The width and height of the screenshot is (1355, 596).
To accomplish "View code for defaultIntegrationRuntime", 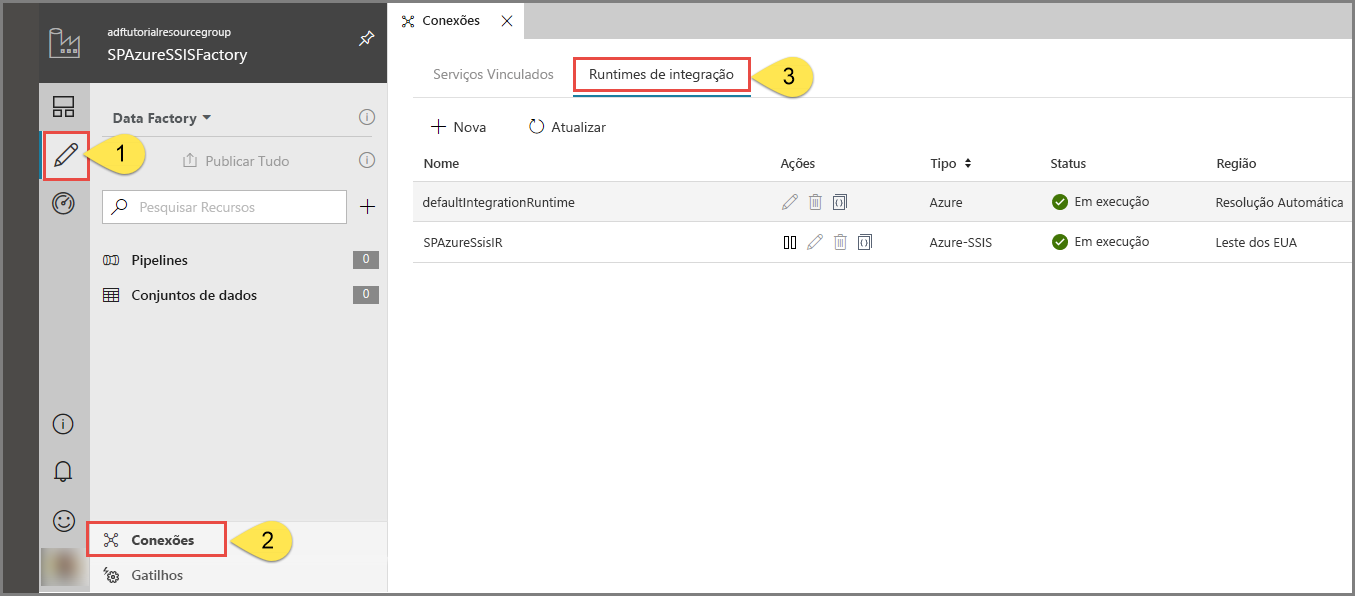I will (840, 202).
